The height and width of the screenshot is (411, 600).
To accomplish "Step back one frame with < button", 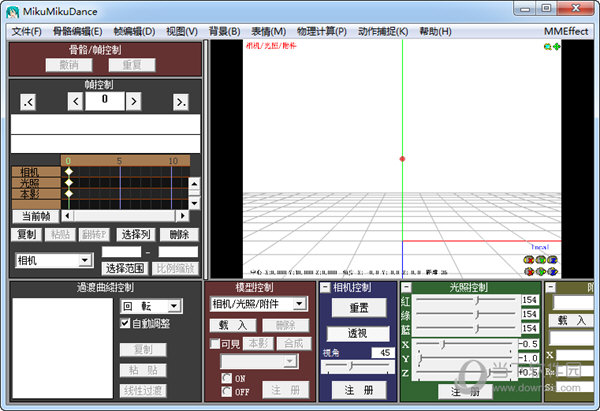I will coord(75,101).
